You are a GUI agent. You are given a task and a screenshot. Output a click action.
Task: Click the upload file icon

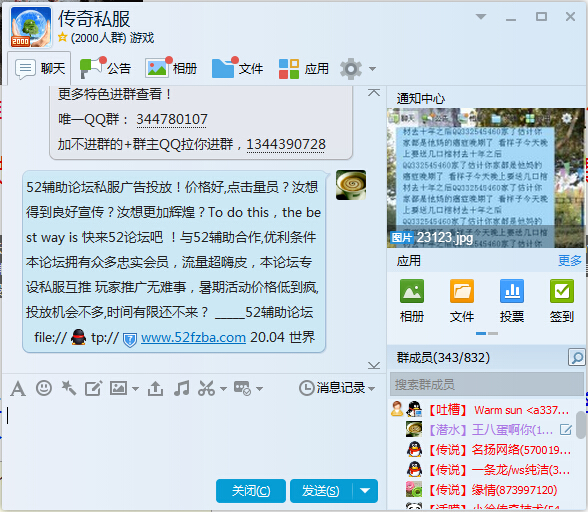pos(155,388)
